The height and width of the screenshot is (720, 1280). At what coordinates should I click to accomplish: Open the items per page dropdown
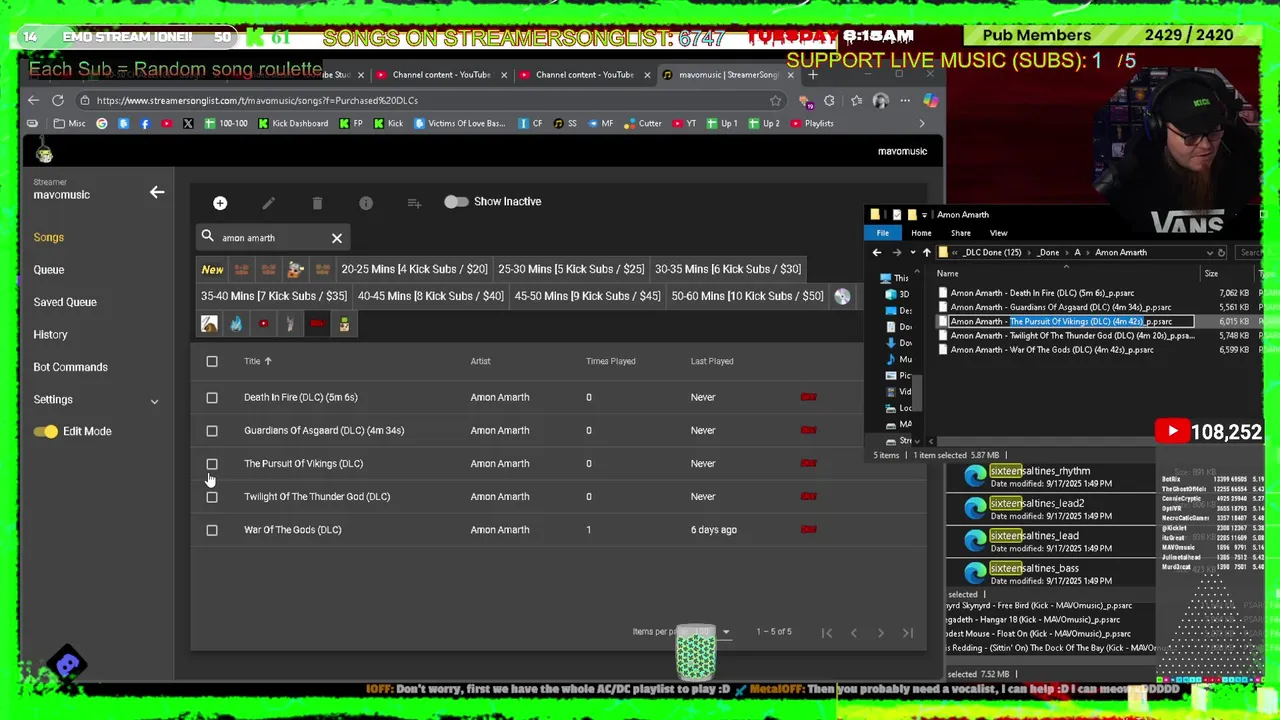[x=726, y=632]
